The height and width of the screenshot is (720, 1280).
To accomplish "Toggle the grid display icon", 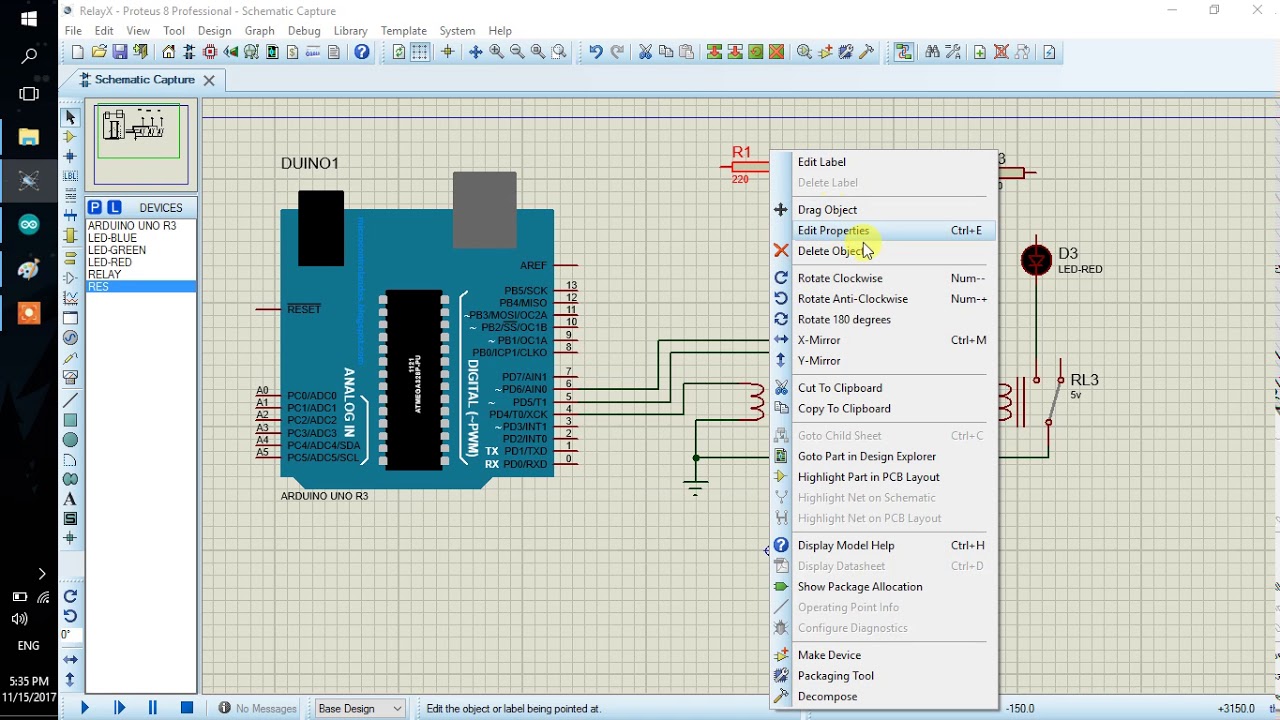I will pos(420,52).
